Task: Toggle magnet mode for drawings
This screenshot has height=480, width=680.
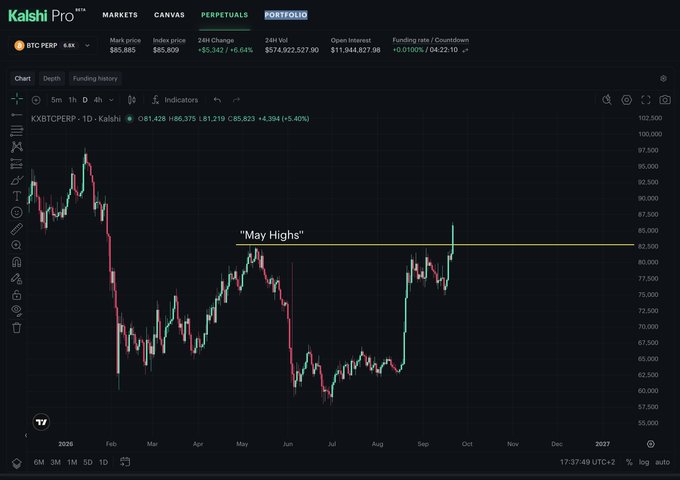Action: click(x=16, y=262)
